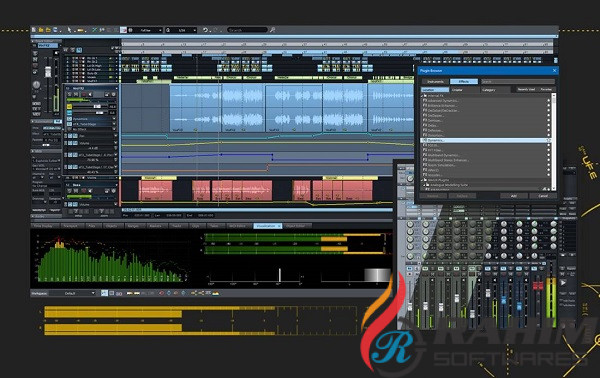The image size is (600, 378).
Task: Click the Plugin Browser list scrollbar
Action: (x=553, y=142)
